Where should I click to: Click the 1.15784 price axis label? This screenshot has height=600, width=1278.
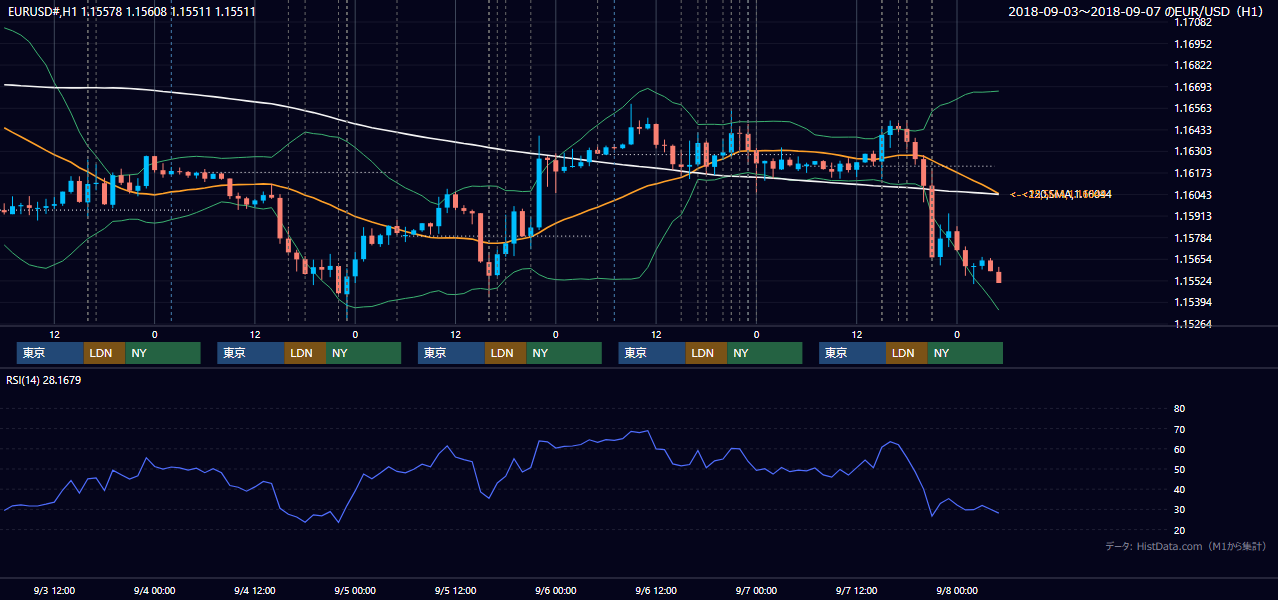point(1193,238)
